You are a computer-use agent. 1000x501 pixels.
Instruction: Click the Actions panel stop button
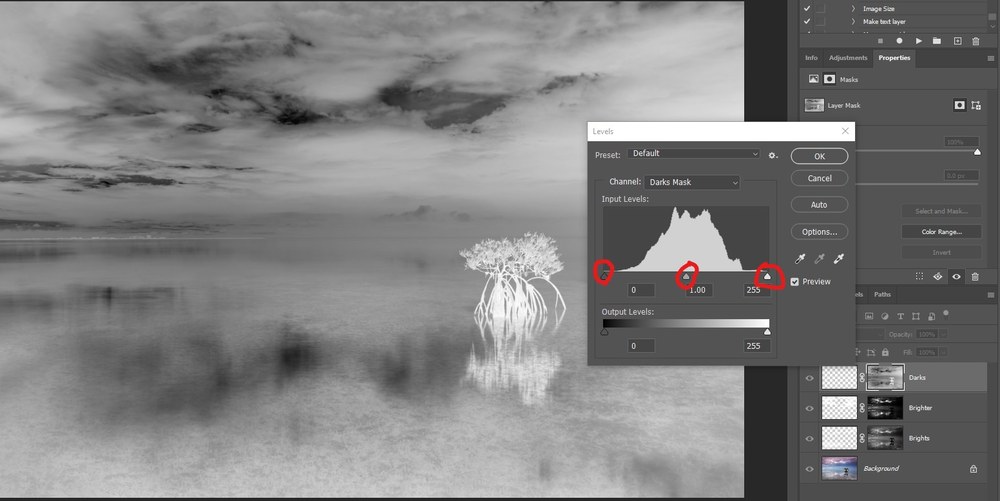coord(881,41)
